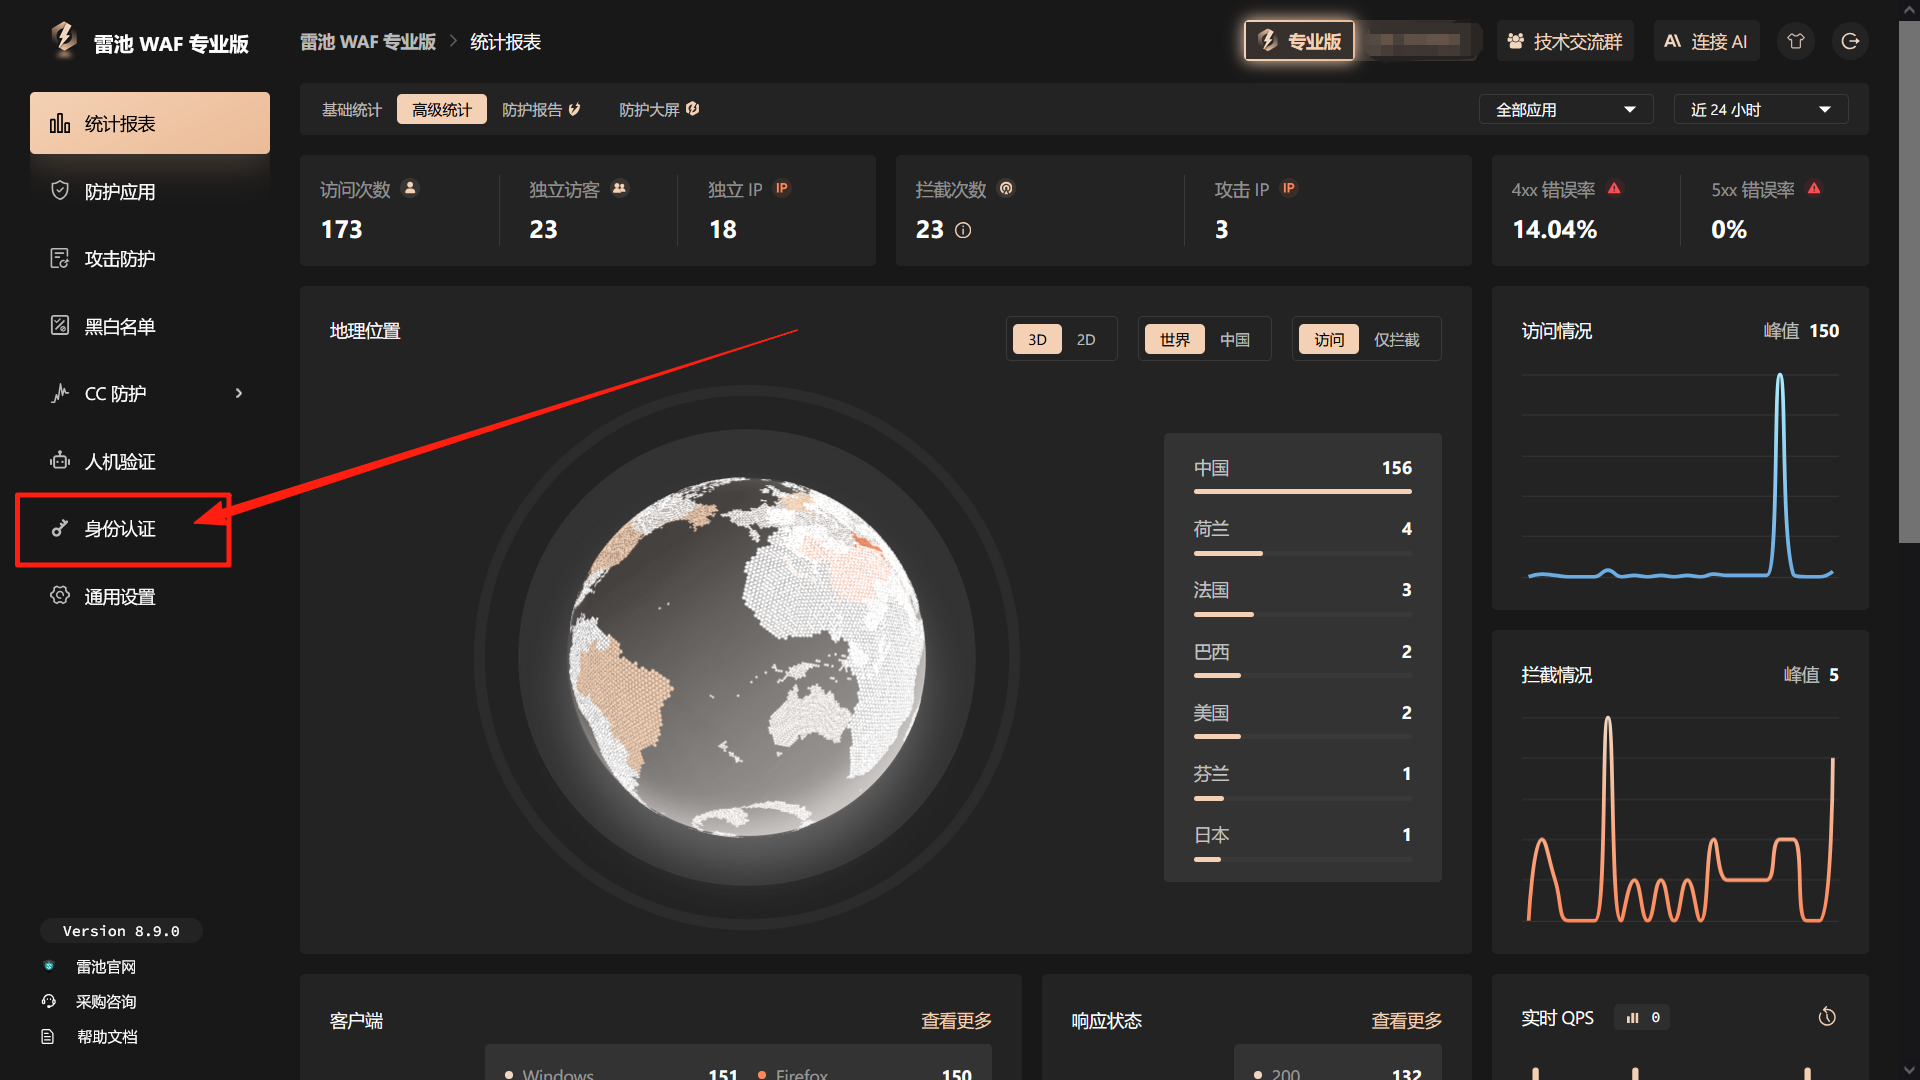Click the 专业版 badge button
The width and height of the screenshot is (1920, 1080).
click(1299, 41)
